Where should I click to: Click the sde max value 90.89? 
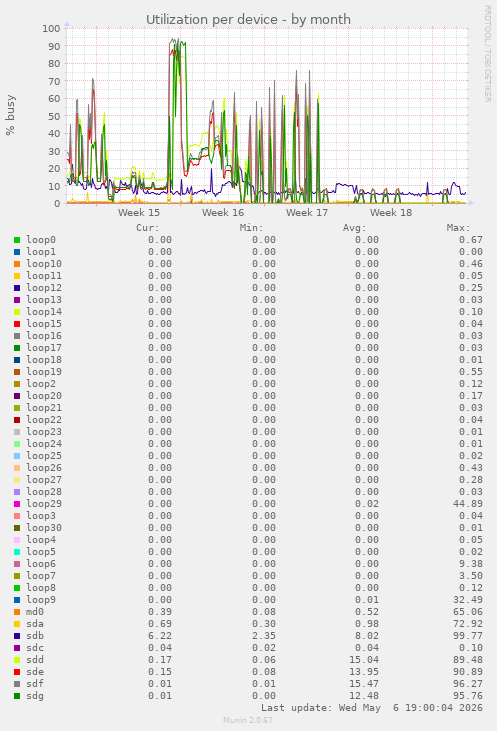(x=468, y=672)
